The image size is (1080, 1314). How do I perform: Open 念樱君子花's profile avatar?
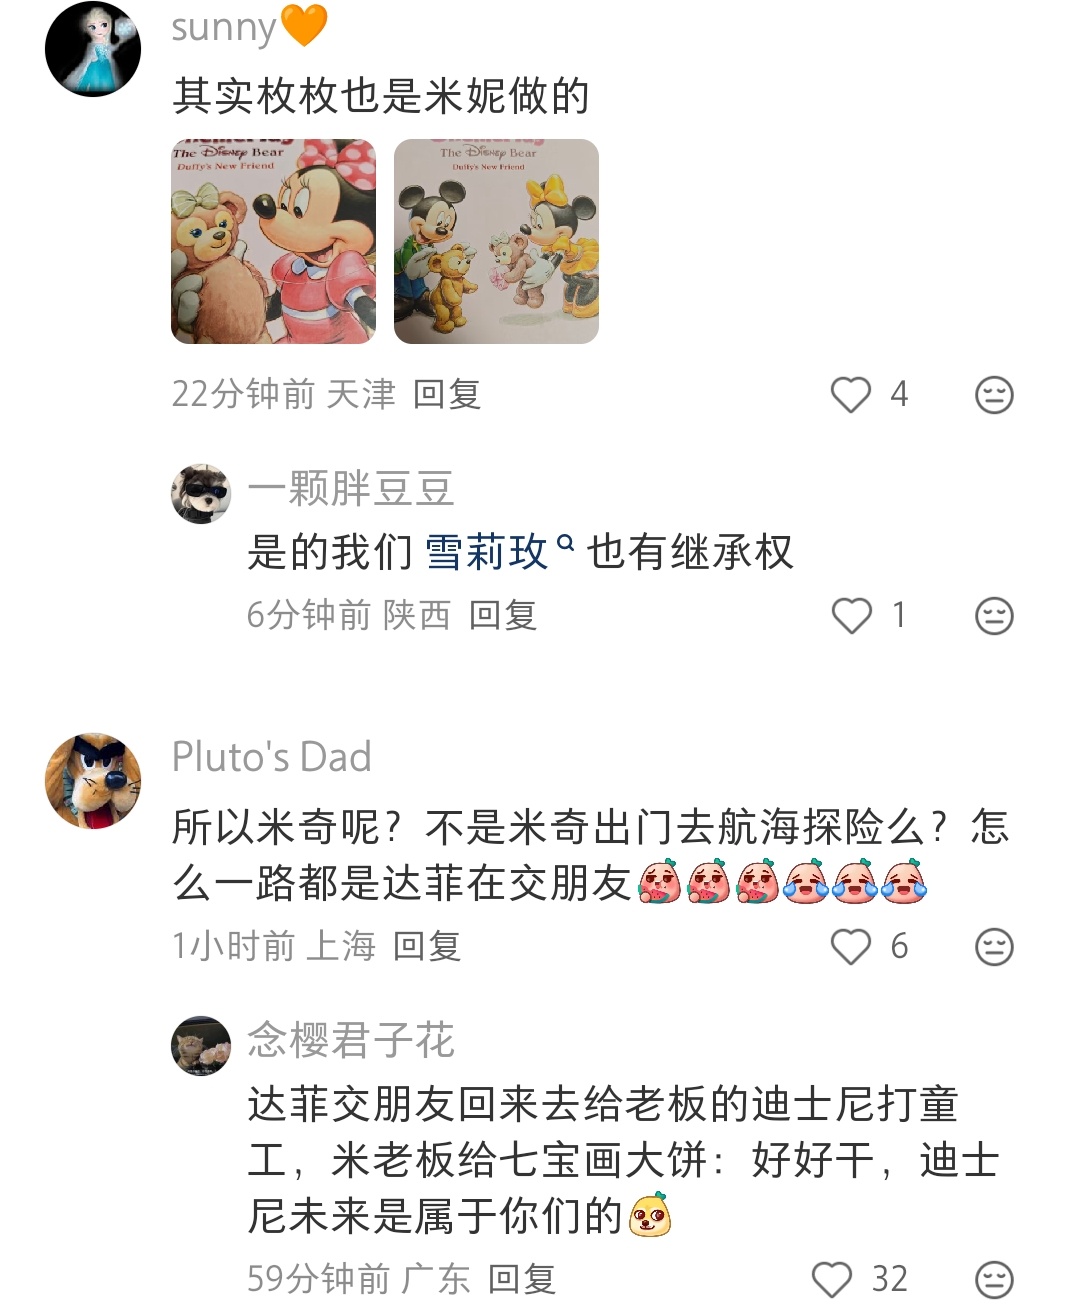201,1046
